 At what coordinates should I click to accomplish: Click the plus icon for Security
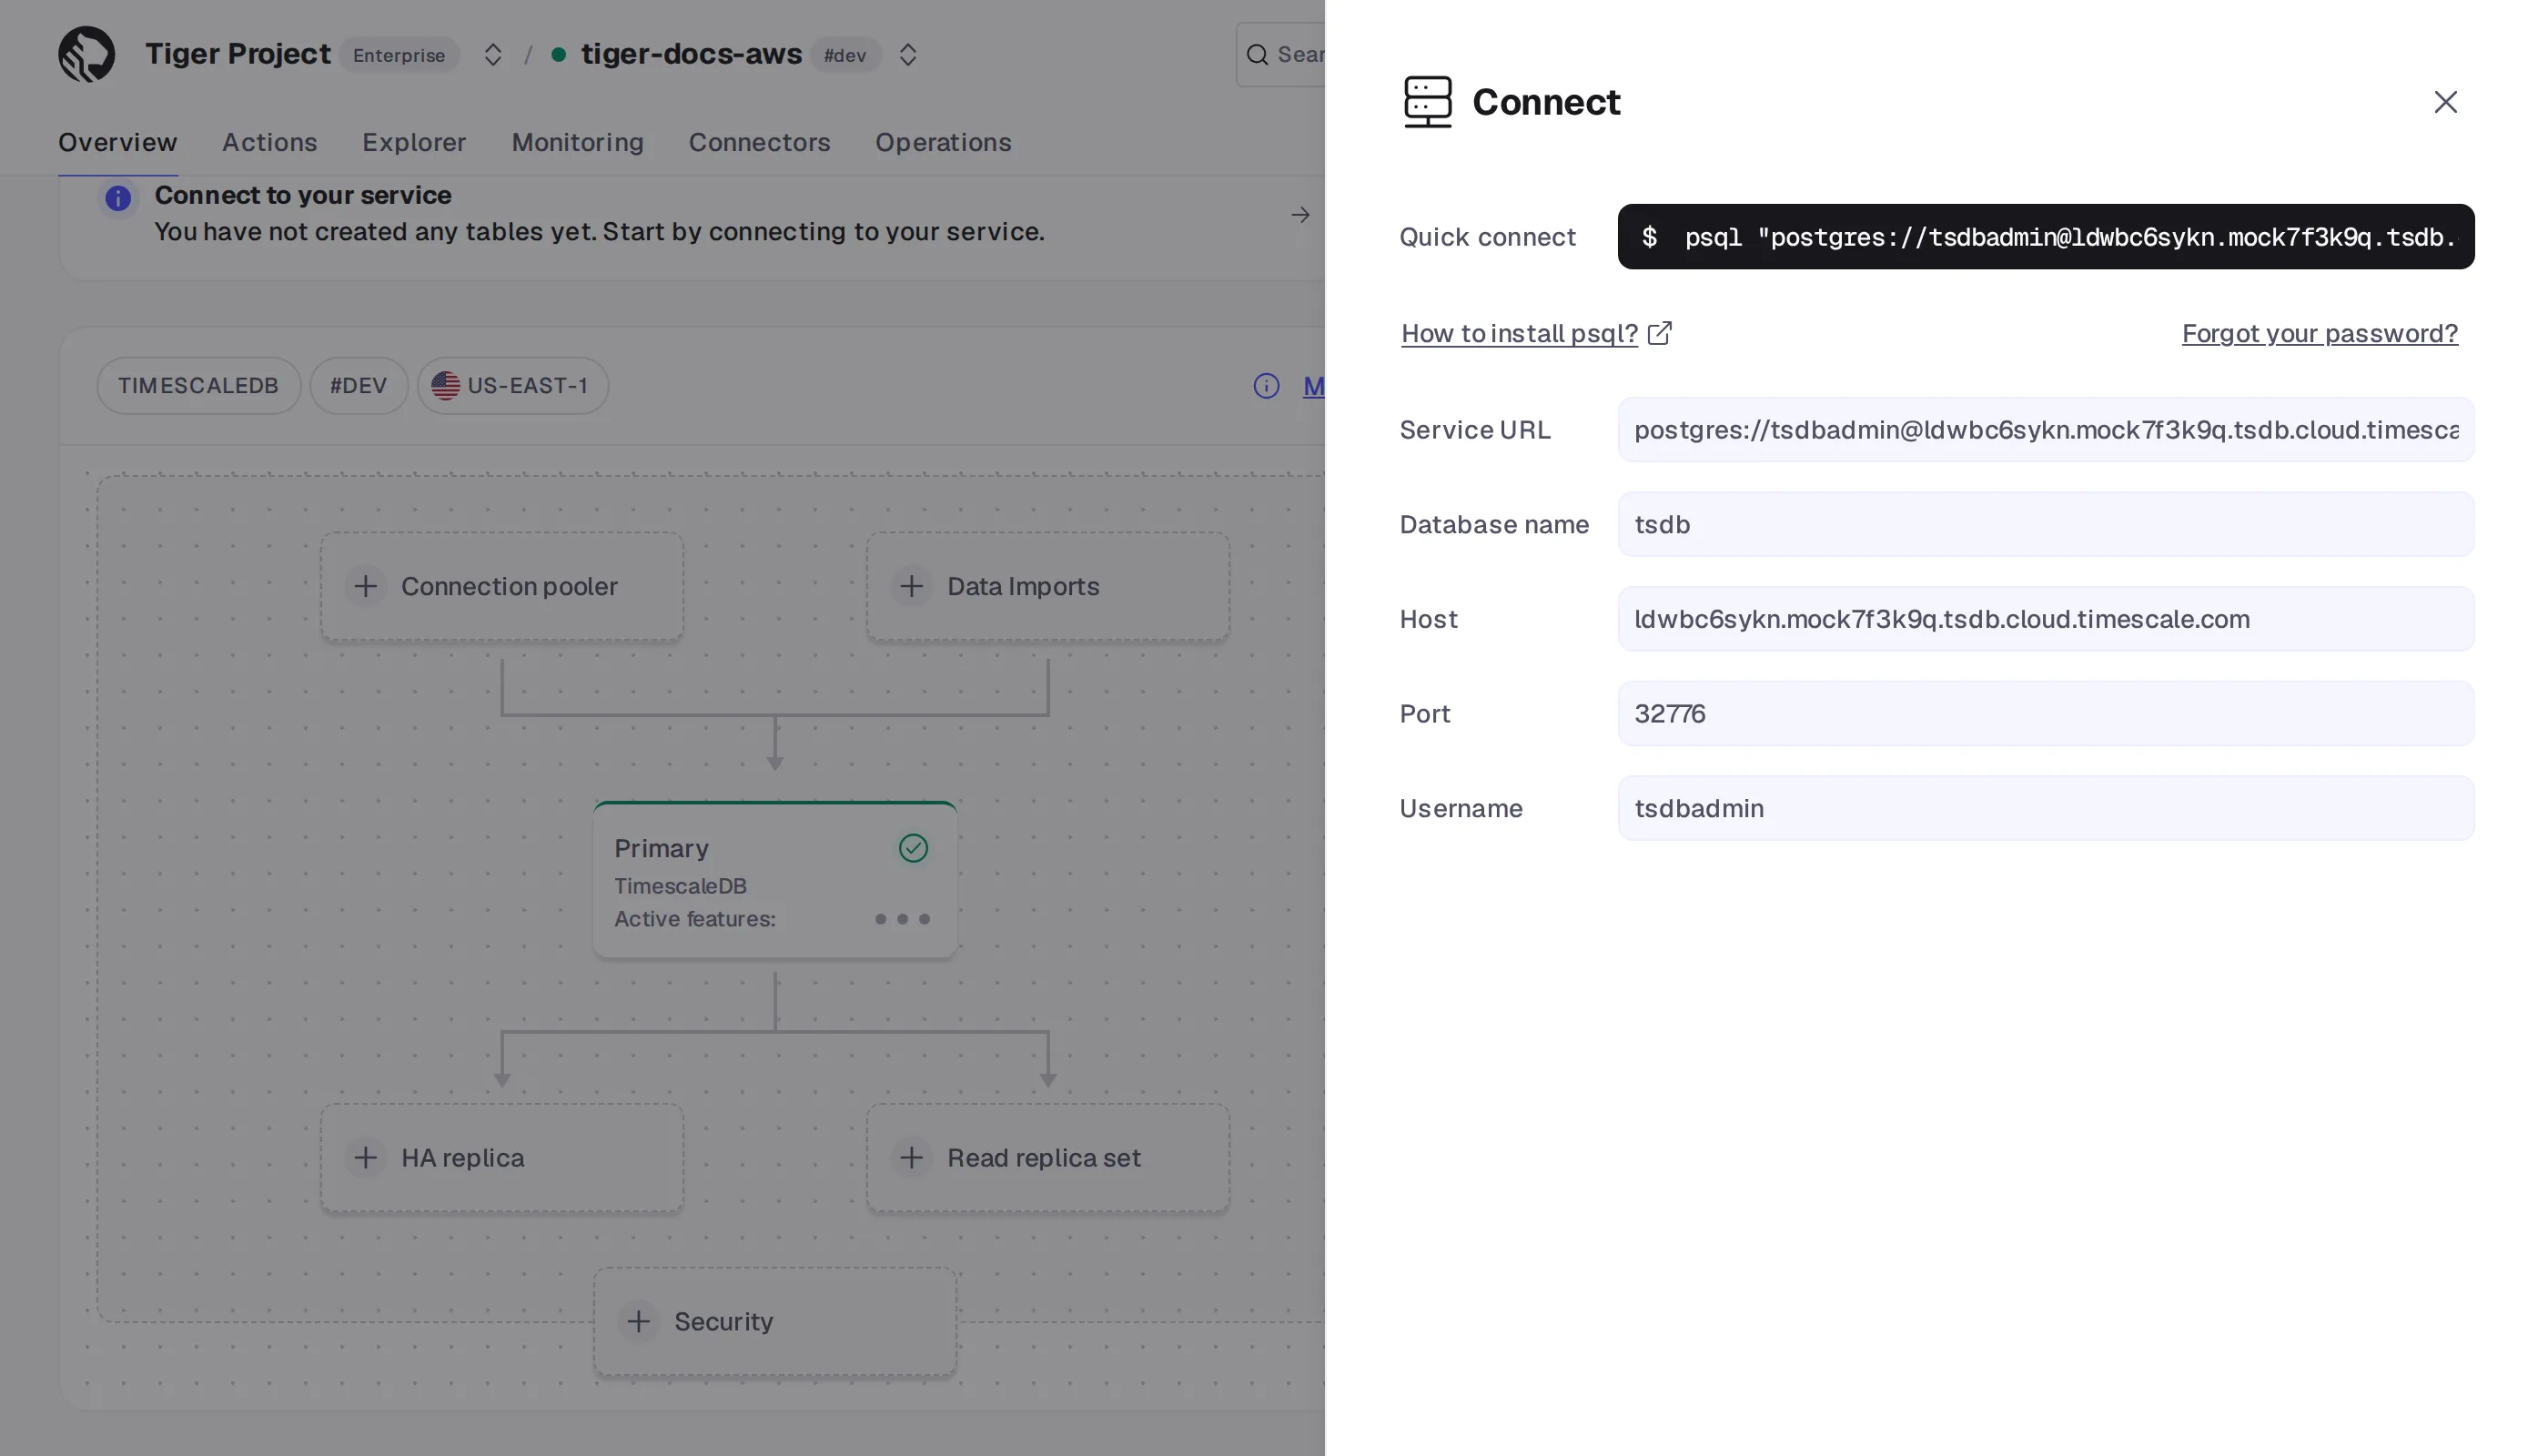[638, 1322]
